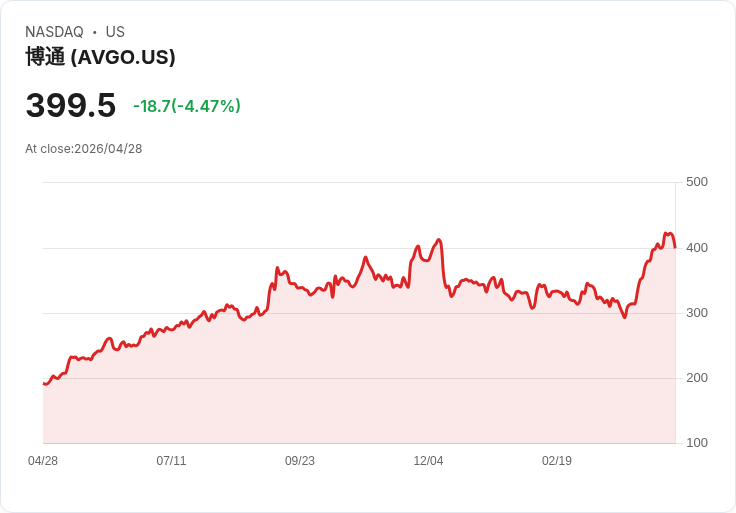Select the 04/28 date on x-axis

click(43, 461)
